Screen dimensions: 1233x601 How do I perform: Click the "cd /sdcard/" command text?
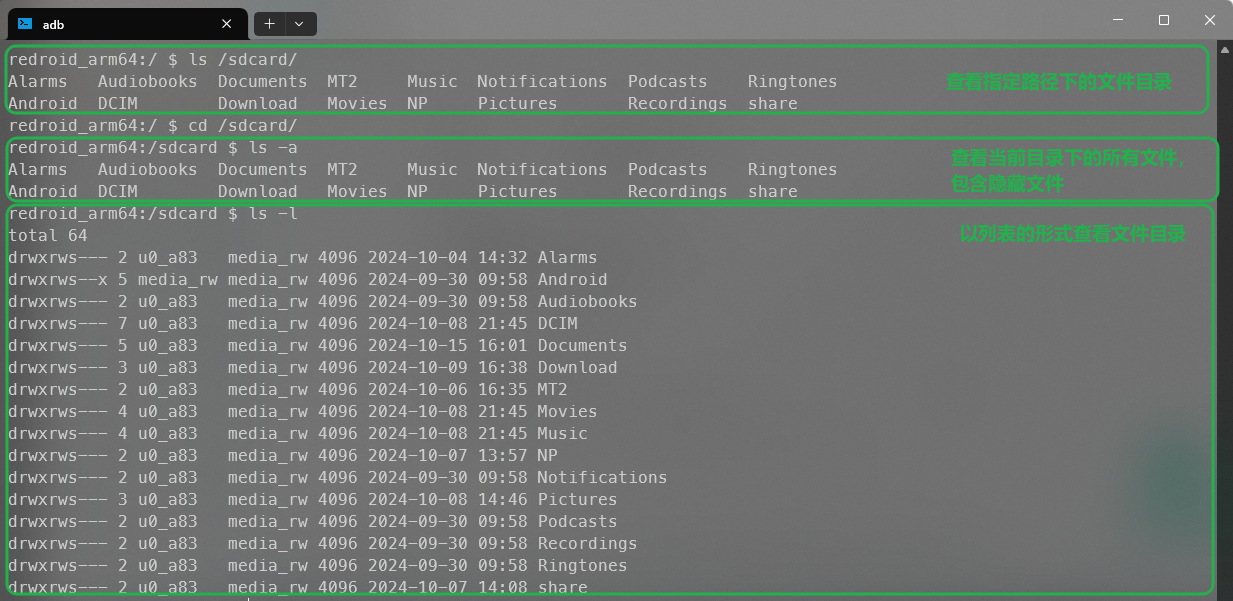[x=243, y=125]
